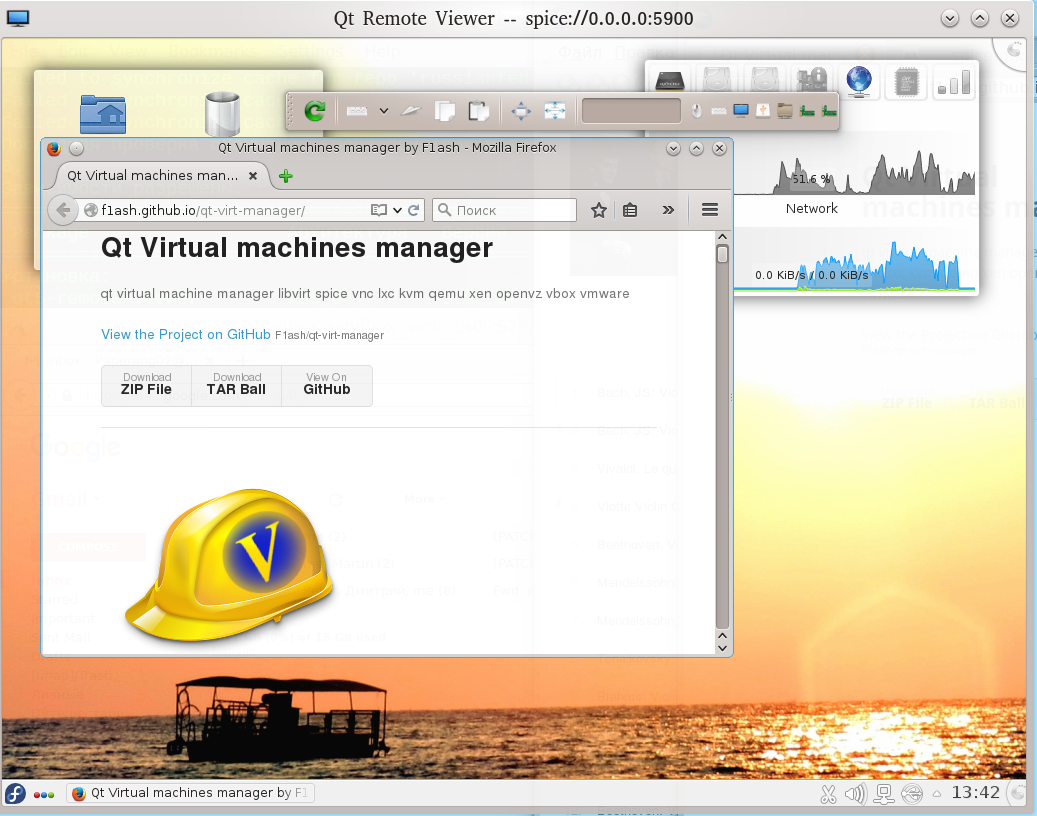Go back with Firefox back arrow
The width and height of the screenshot is (1037, 816).
[x=63, y=210]
